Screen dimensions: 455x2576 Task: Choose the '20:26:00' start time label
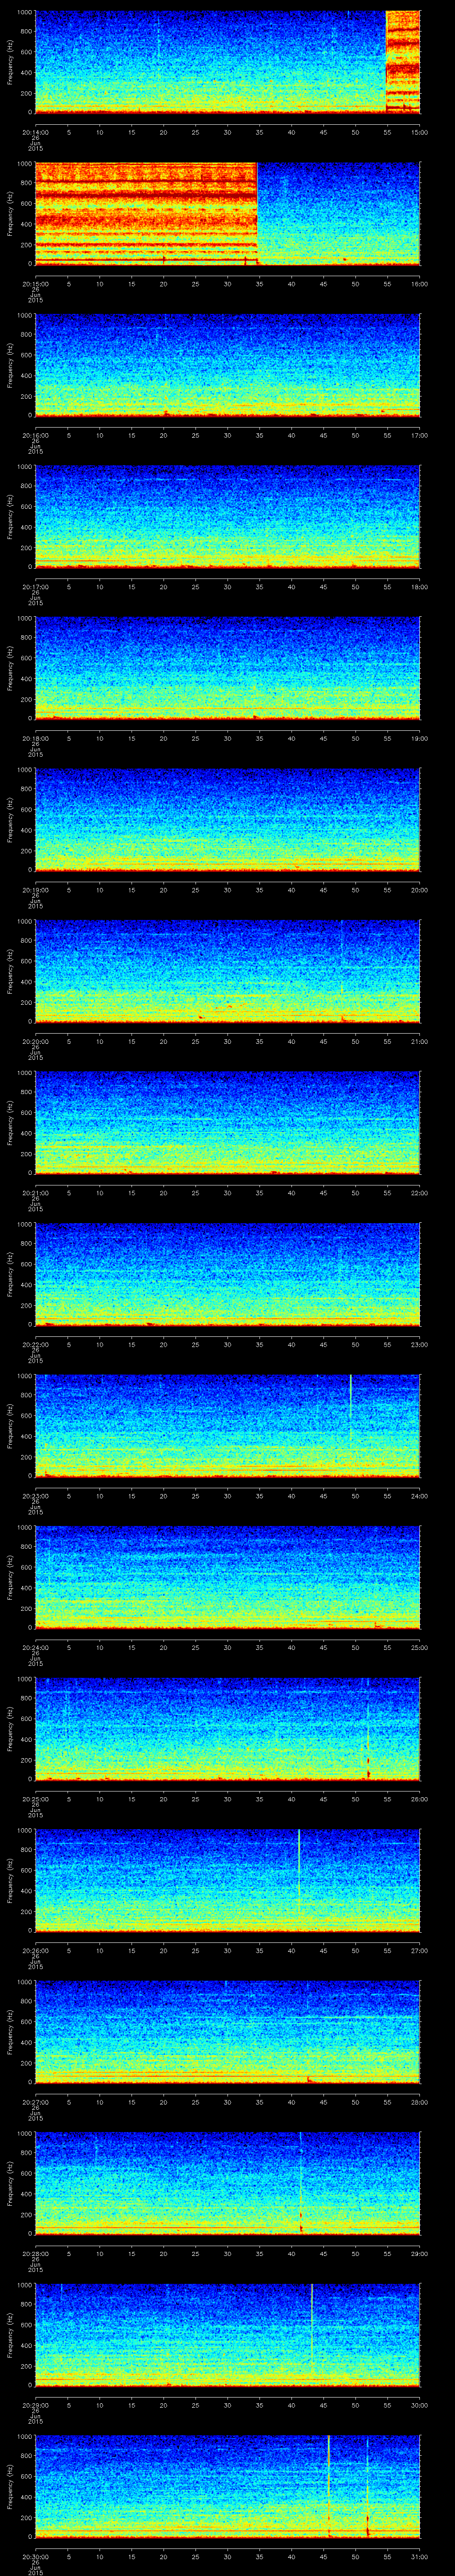(x=36, y=1950)
